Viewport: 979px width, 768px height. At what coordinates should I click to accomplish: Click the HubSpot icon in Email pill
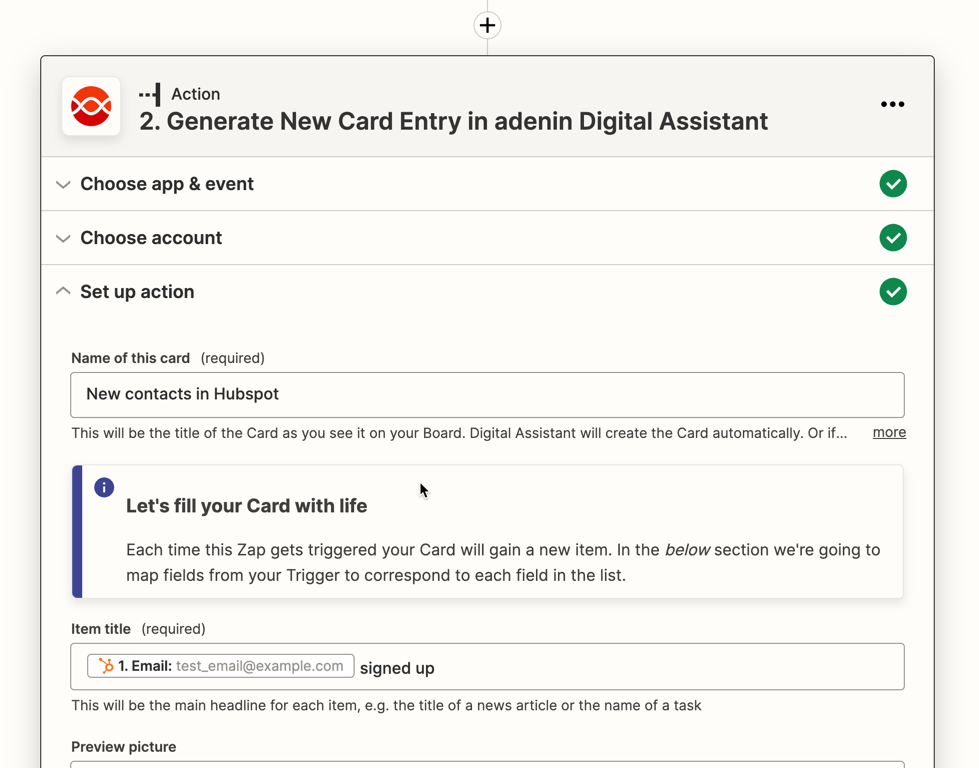[106, 666]
